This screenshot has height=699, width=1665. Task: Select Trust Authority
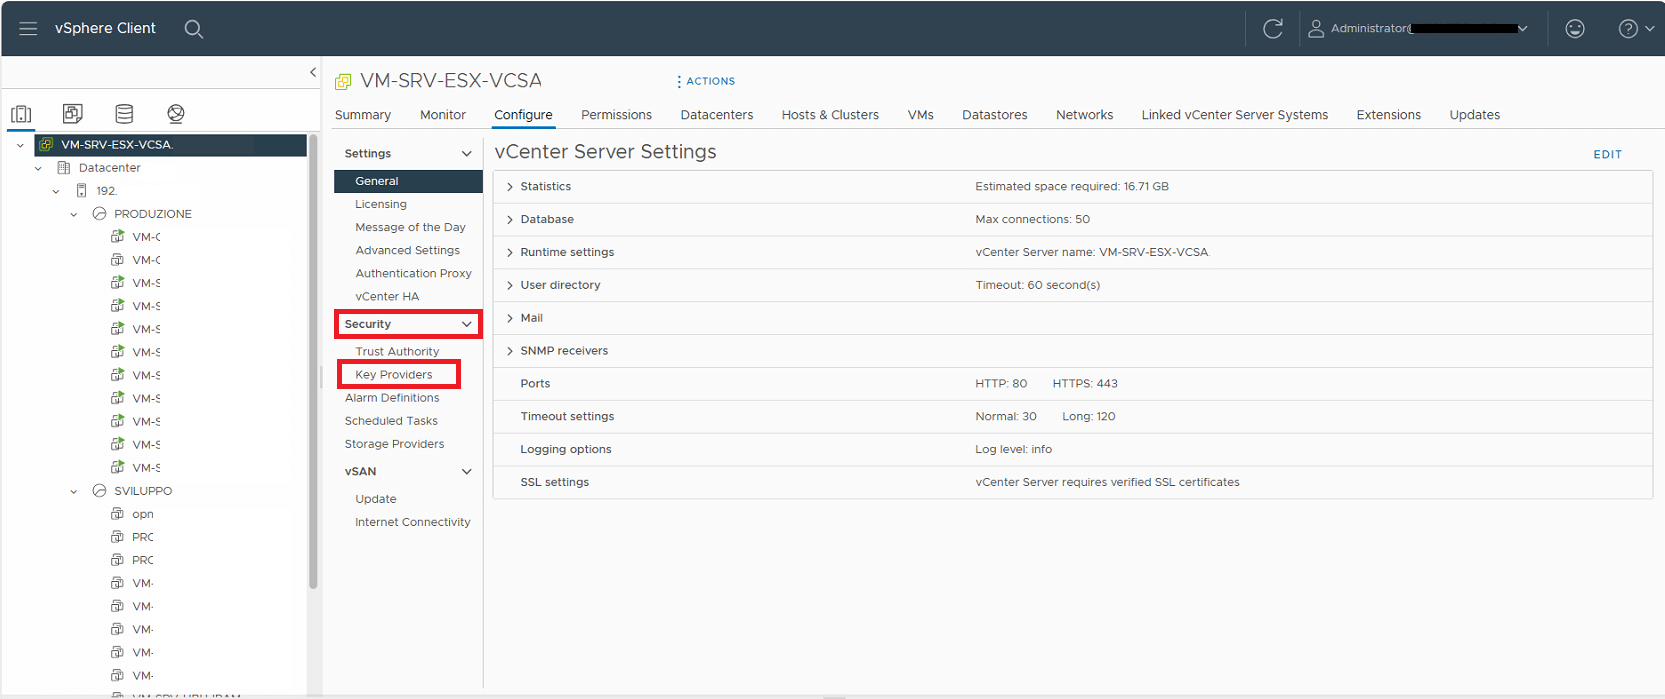397,351
